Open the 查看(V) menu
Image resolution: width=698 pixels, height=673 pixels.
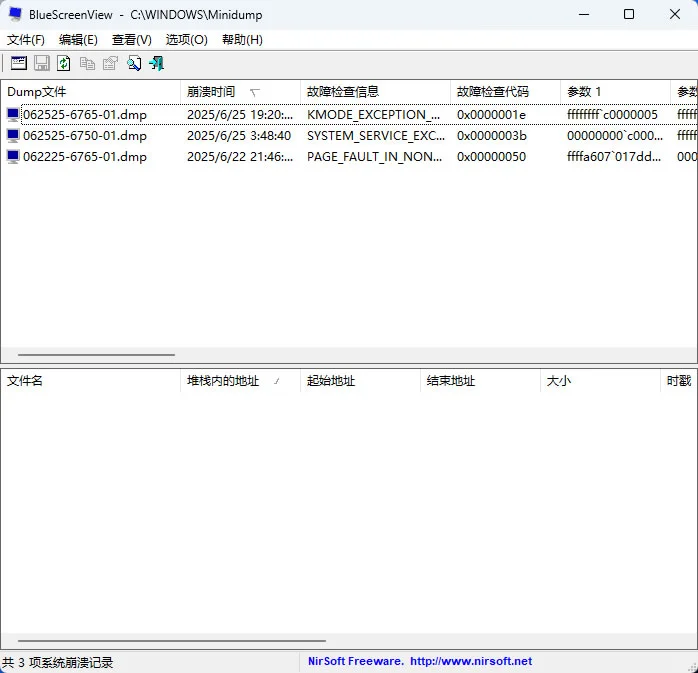coord(132,40)
